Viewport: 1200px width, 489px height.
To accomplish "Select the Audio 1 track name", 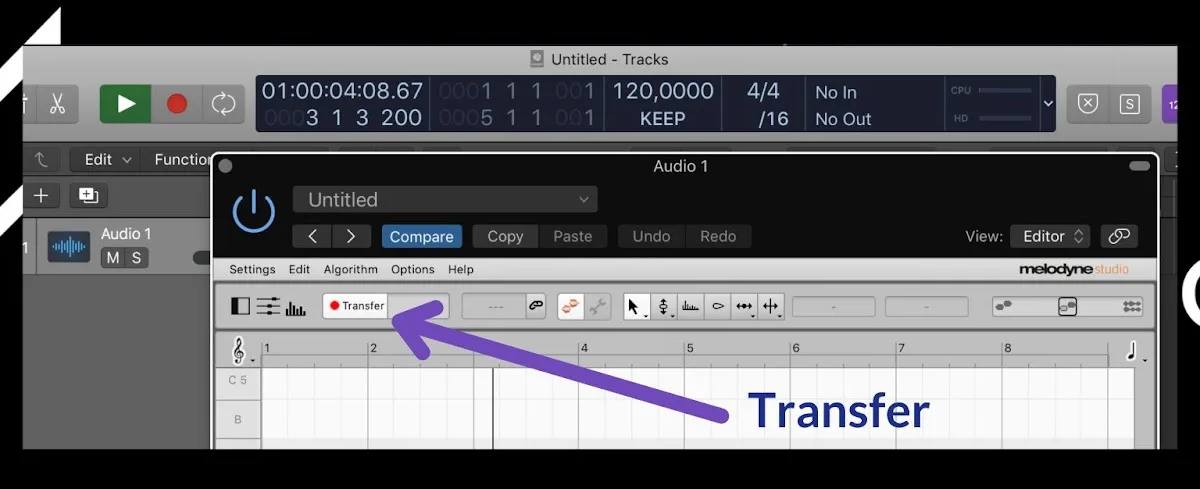I will pos(126,234).
